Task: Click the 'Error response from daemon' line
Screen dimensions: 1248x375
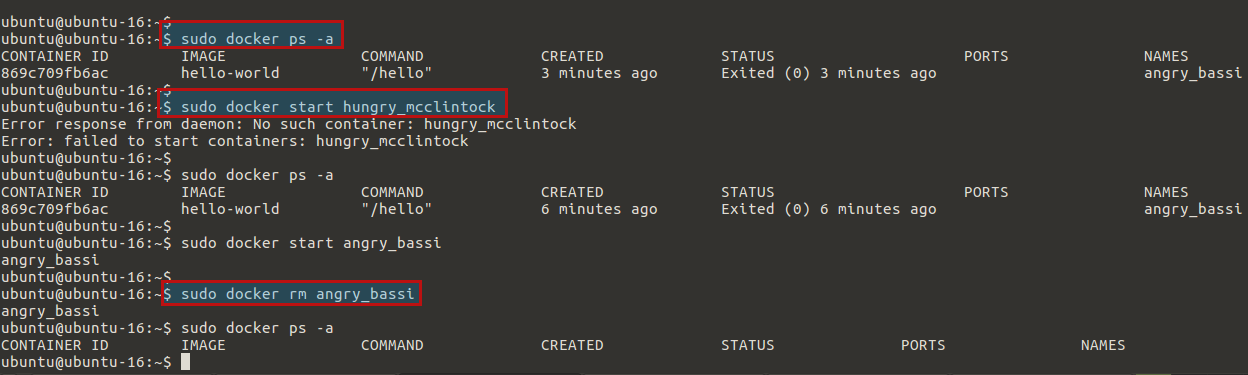Action: [x=289, y=124]
